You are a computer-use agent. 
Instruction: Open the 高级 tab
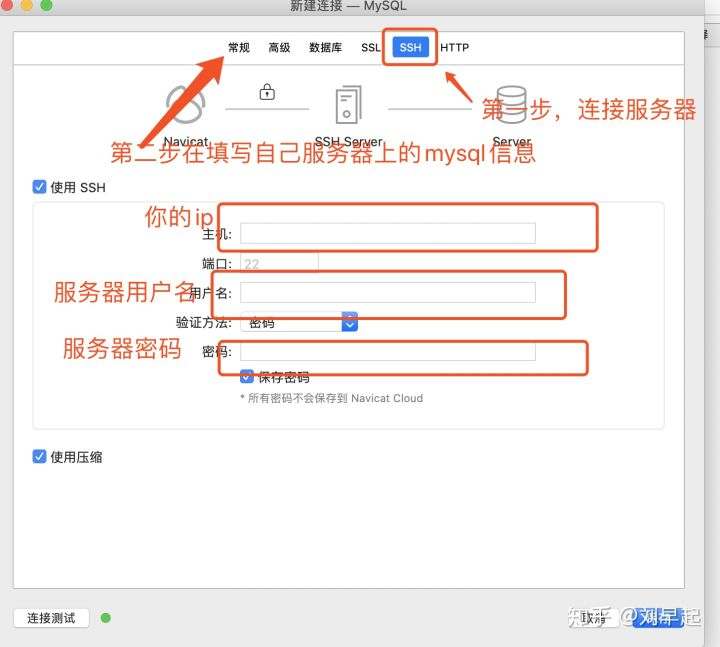coord(279,47)
